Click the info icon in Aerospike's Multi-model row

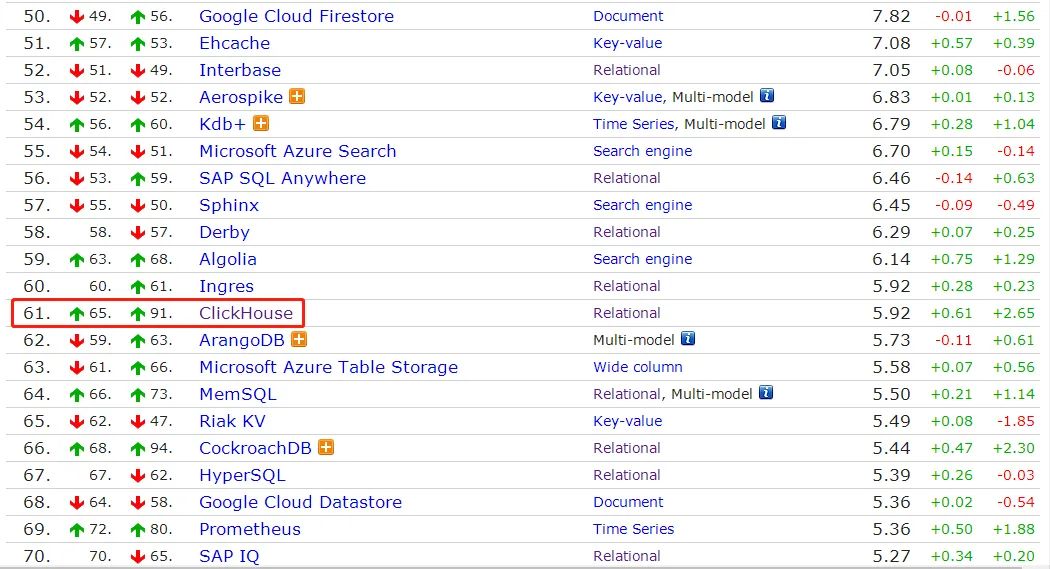click(x=767, y=96)
